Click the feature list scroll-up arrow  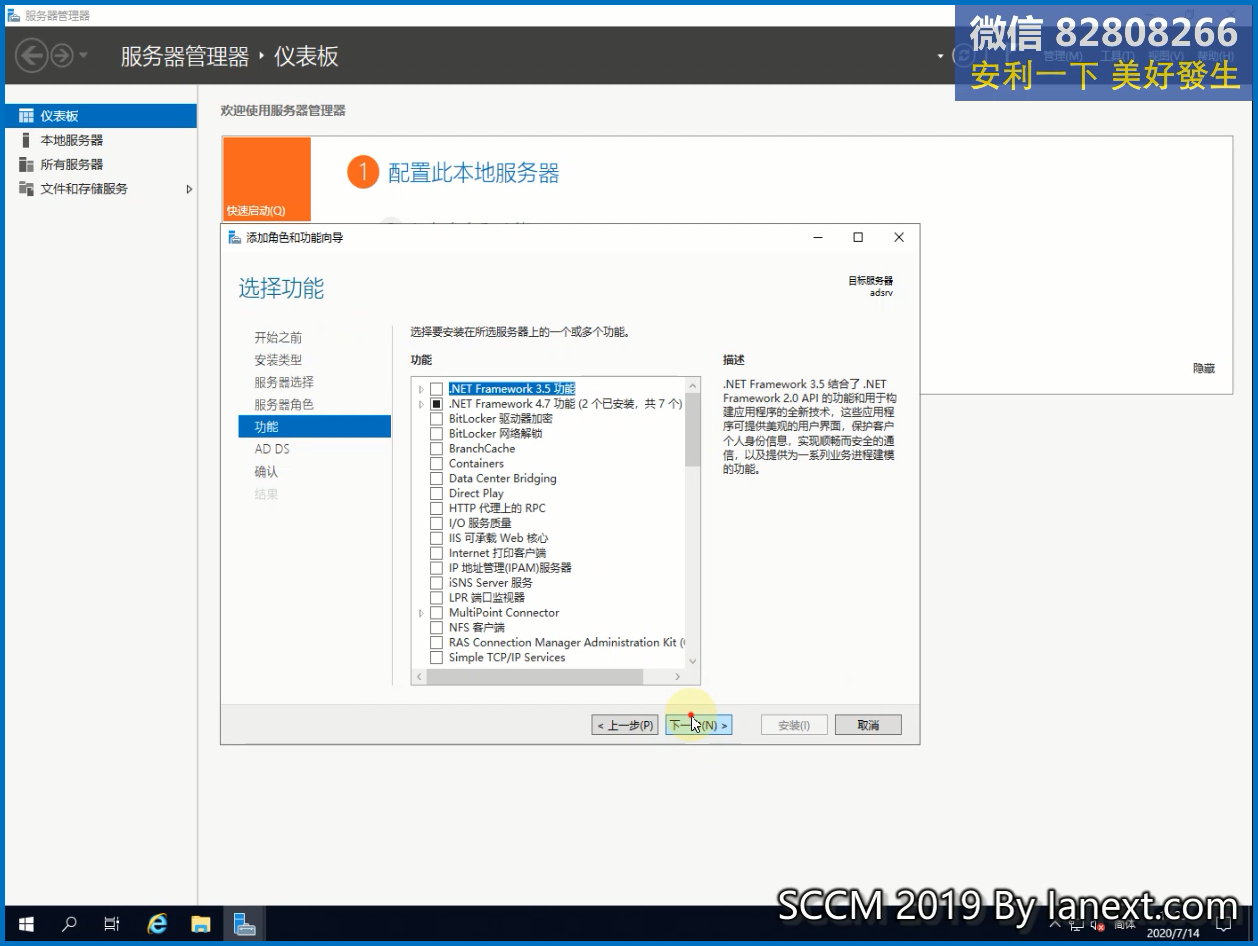tap(693, 385)
